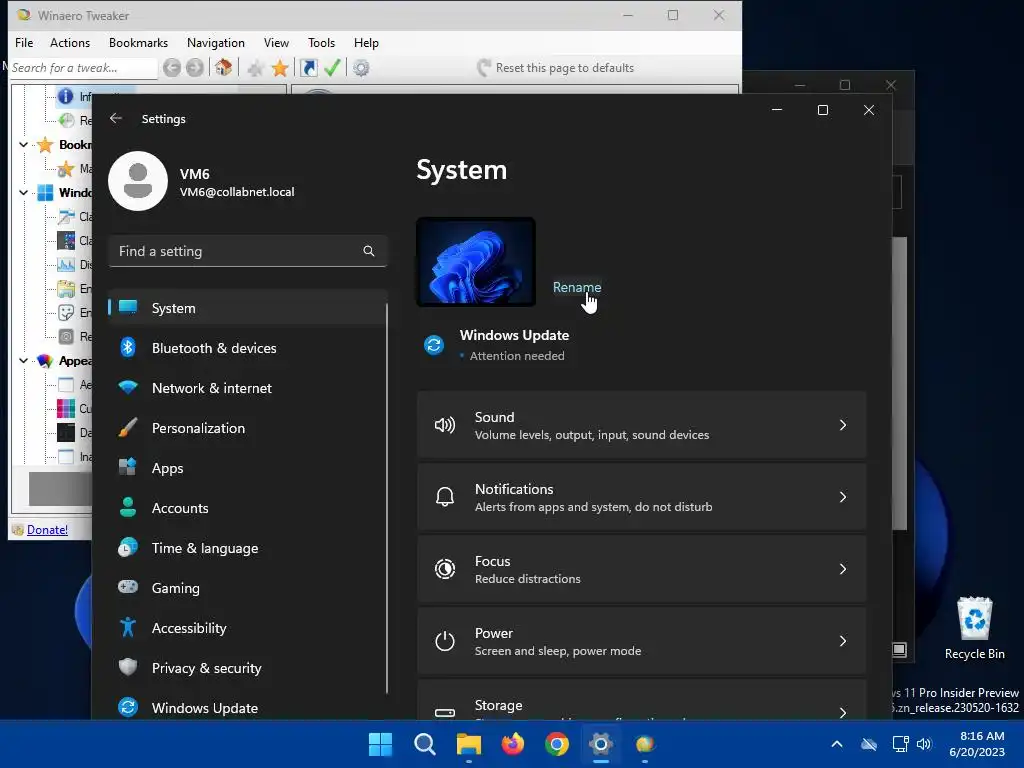1024x768 pixels.
Task: Open Windows Update in the Settings sidebar
Action: 248,708
